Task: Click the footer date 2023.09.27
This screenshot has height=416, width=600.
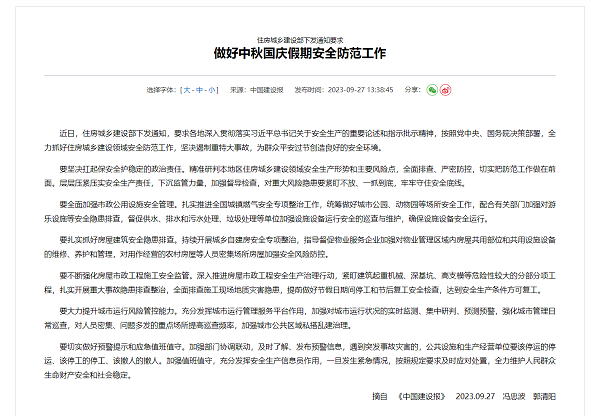Action: (x=475, y=396)
